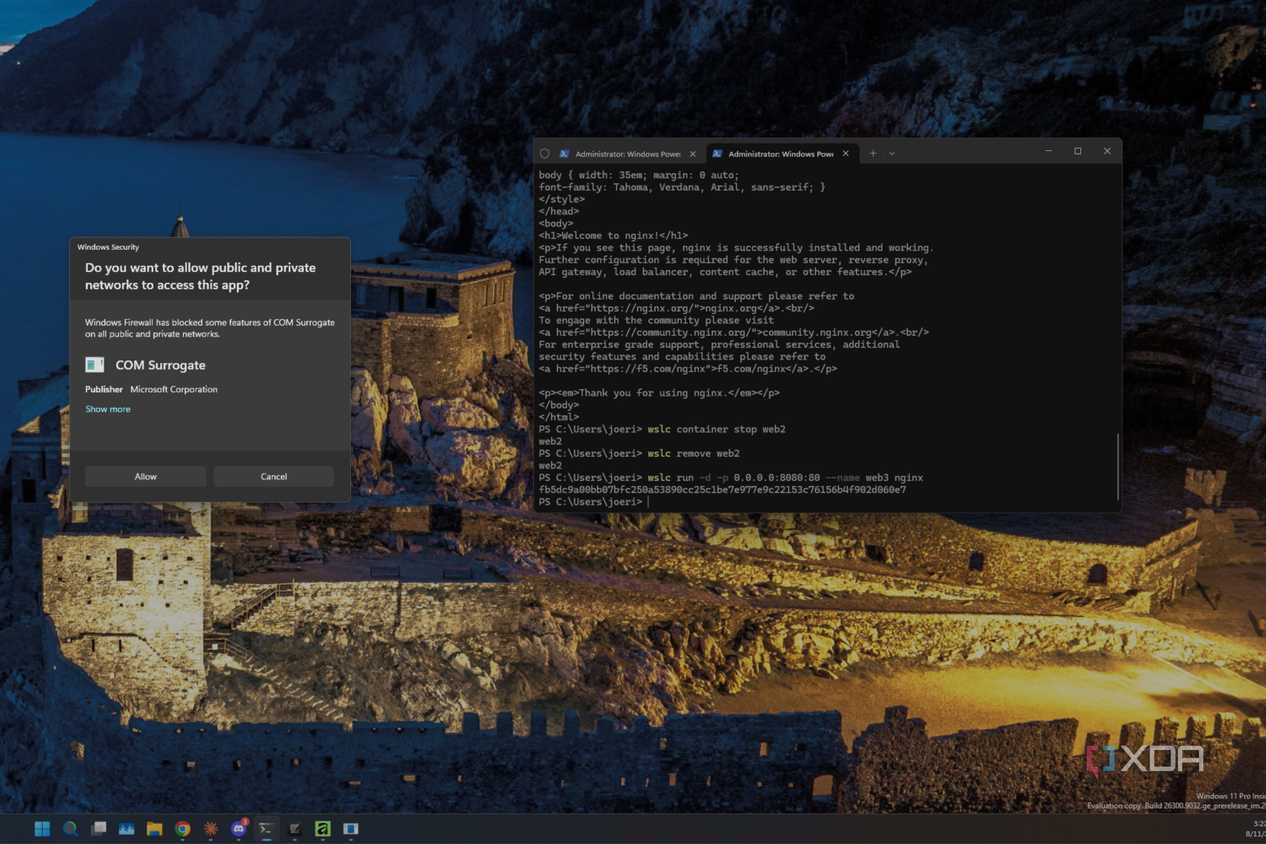Screen dimensions: 1266x844
Task: Select the second active Administrator PowerShell tab
Action: click(780, 154)
